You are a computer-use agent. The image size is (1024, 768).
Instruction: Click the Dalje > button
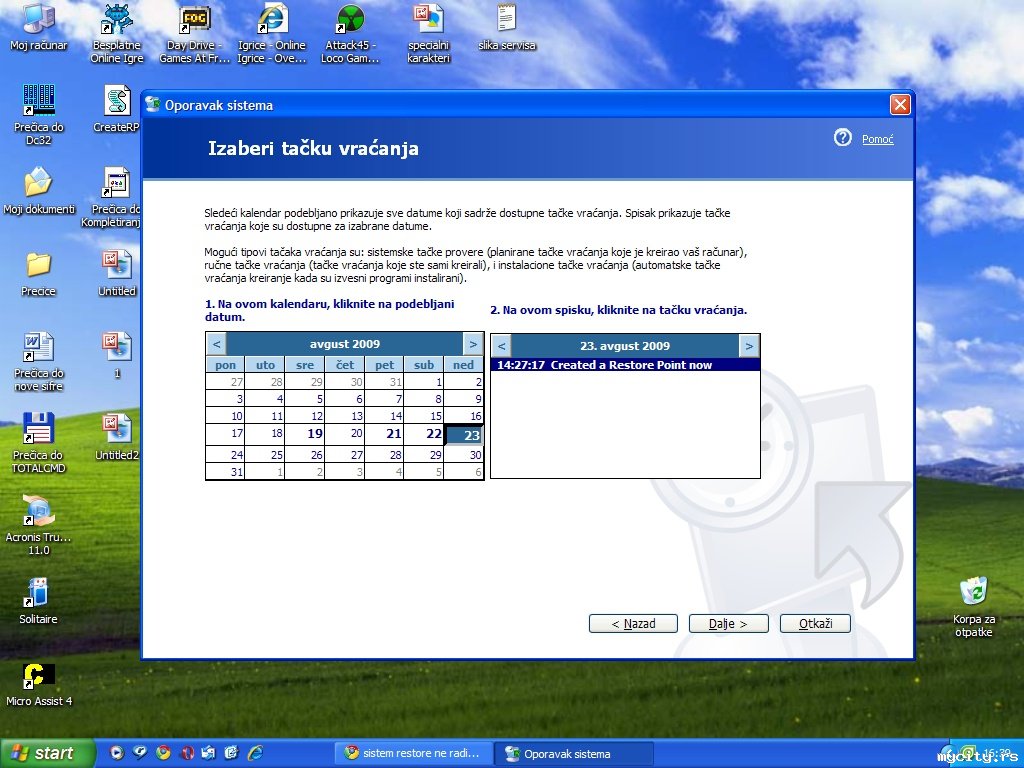pyautogui.click(x=728, y=624)
